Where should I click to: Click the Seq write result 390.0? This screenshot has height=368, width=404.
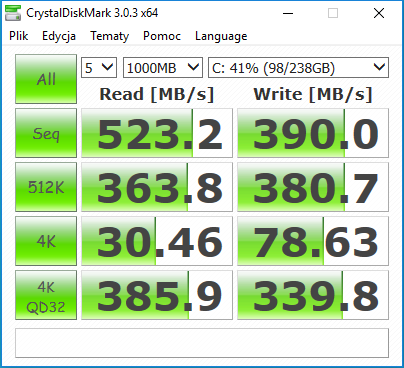click(313, 133)
